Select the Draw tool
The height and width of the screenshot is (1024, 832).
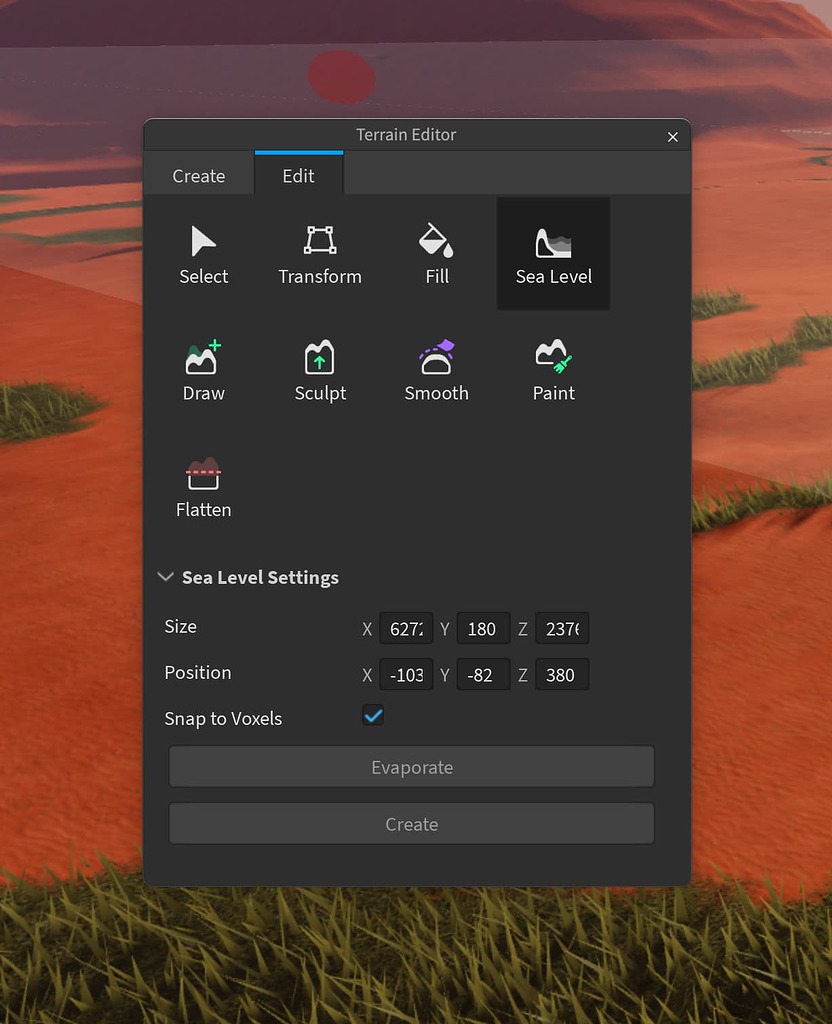[203, 368]
